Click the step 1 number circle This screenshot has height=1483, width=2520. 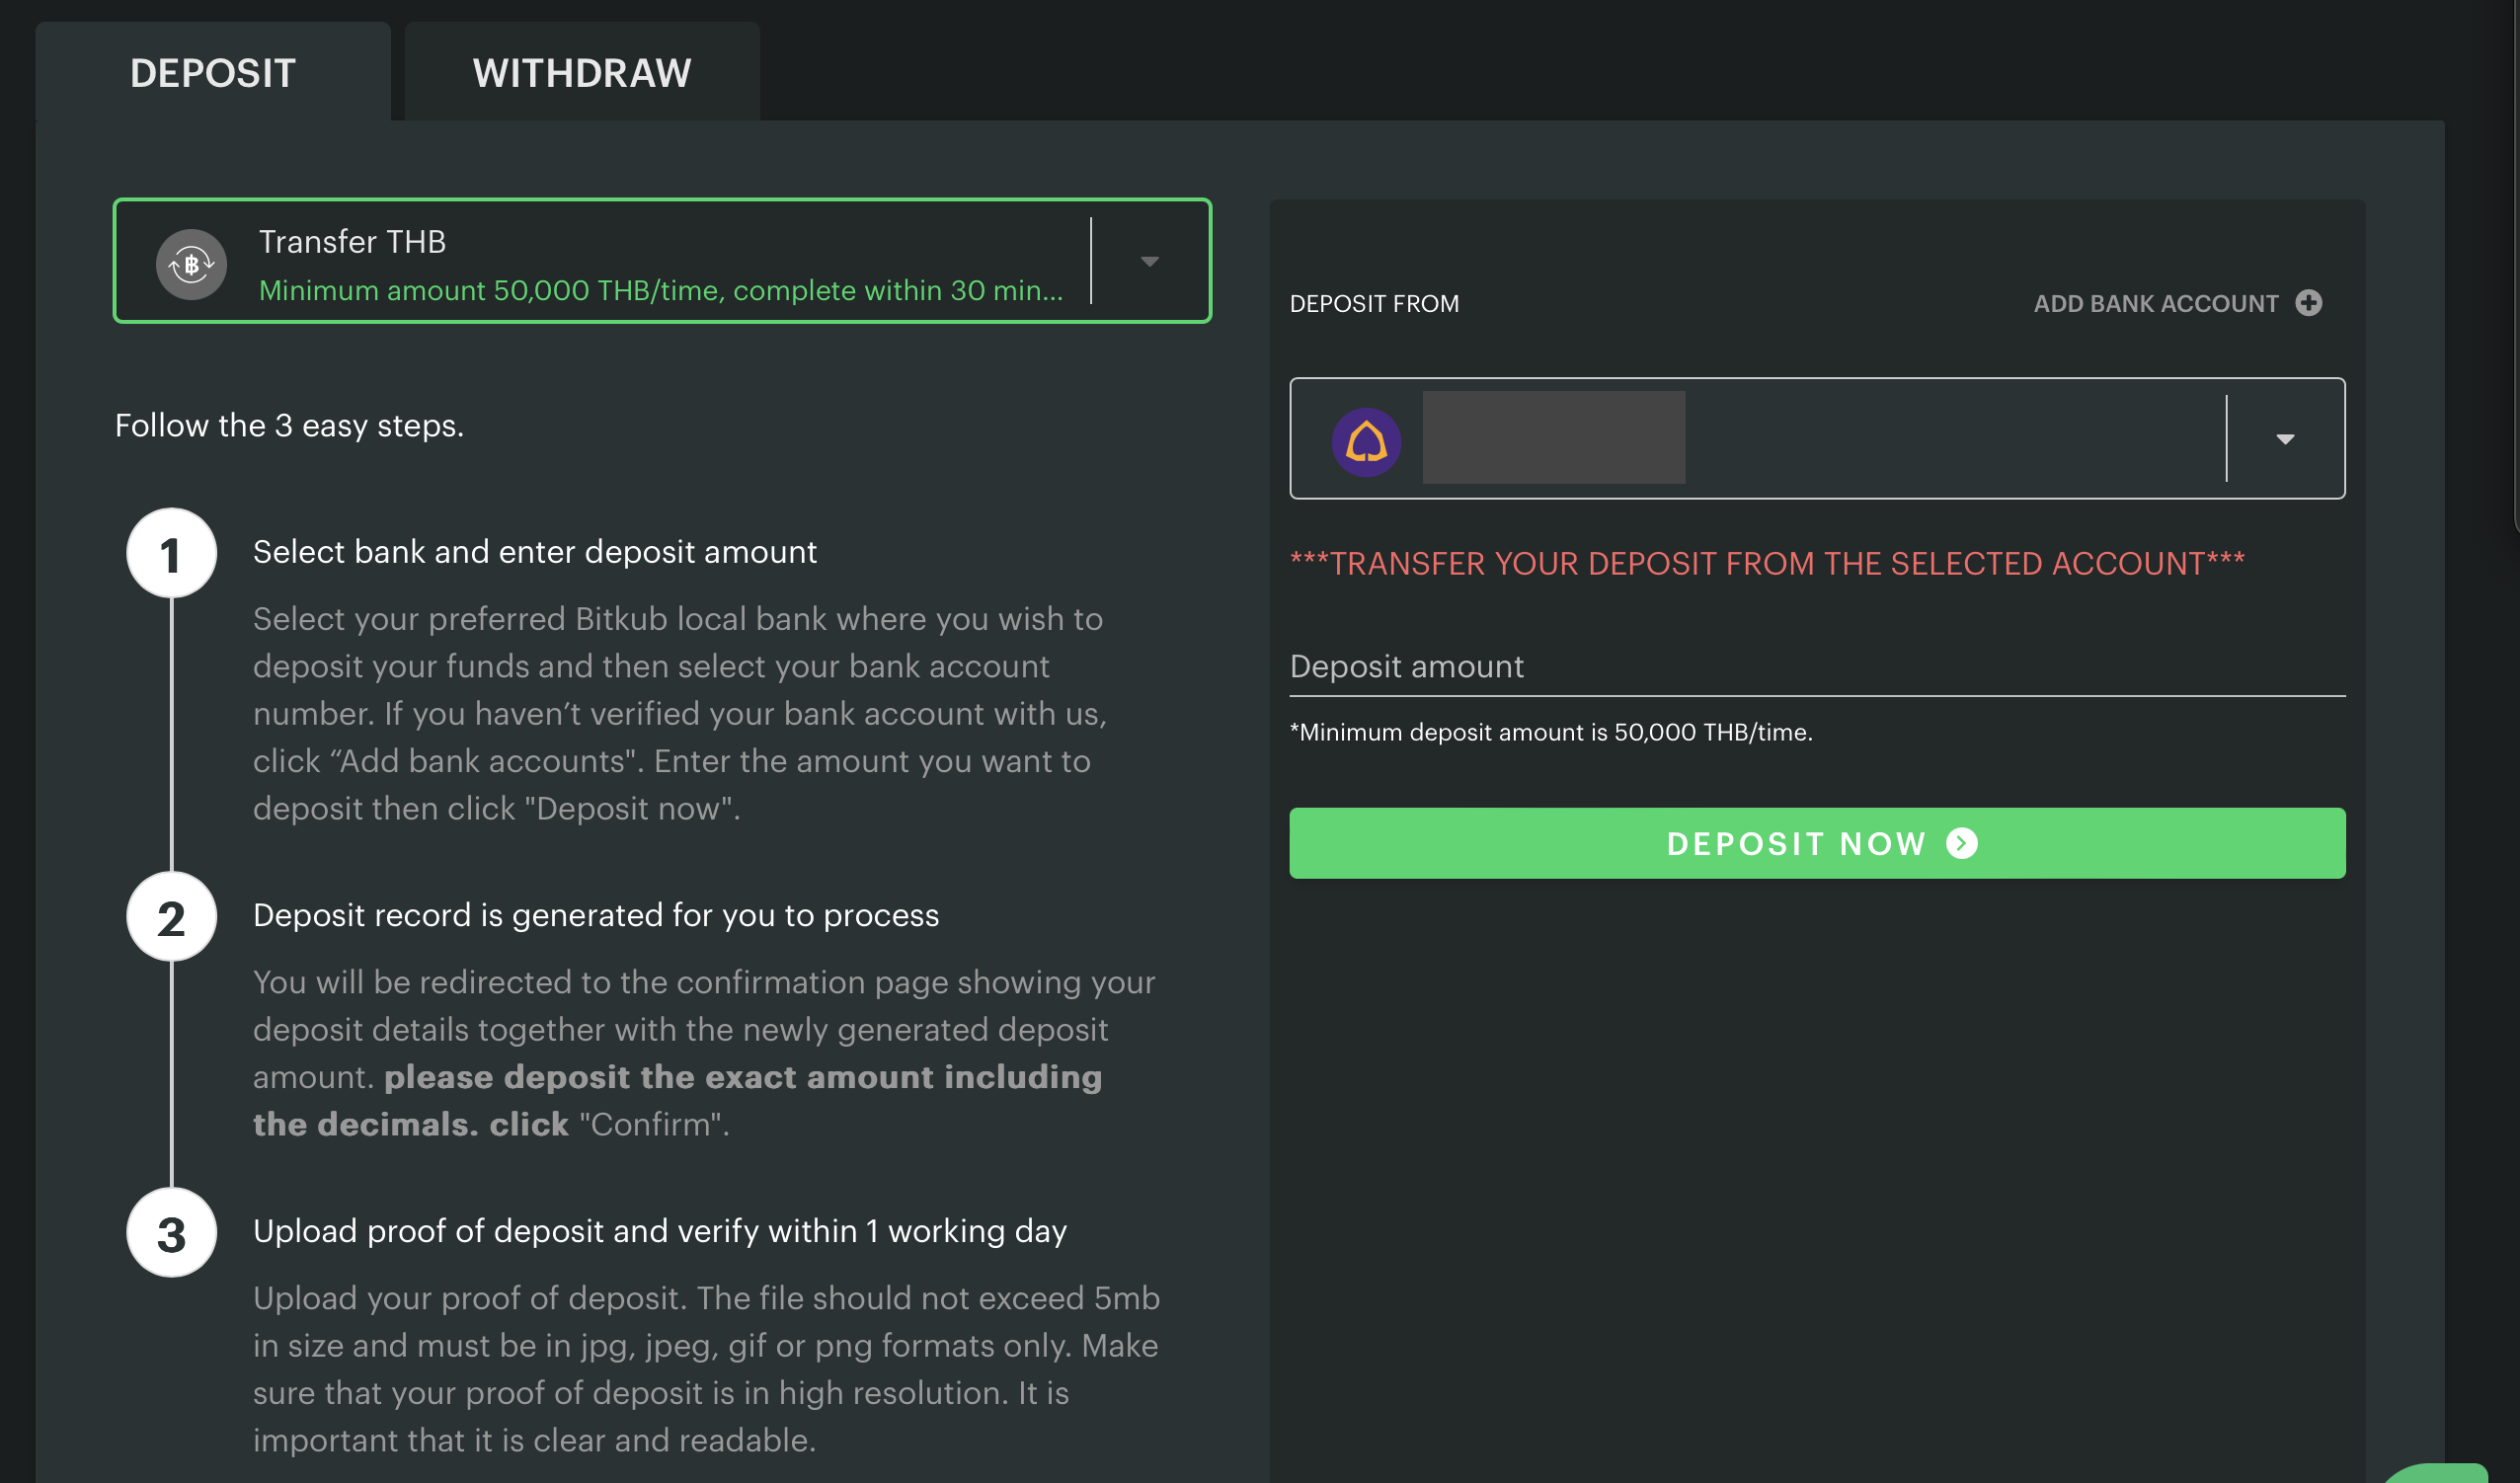click(171, 554)
